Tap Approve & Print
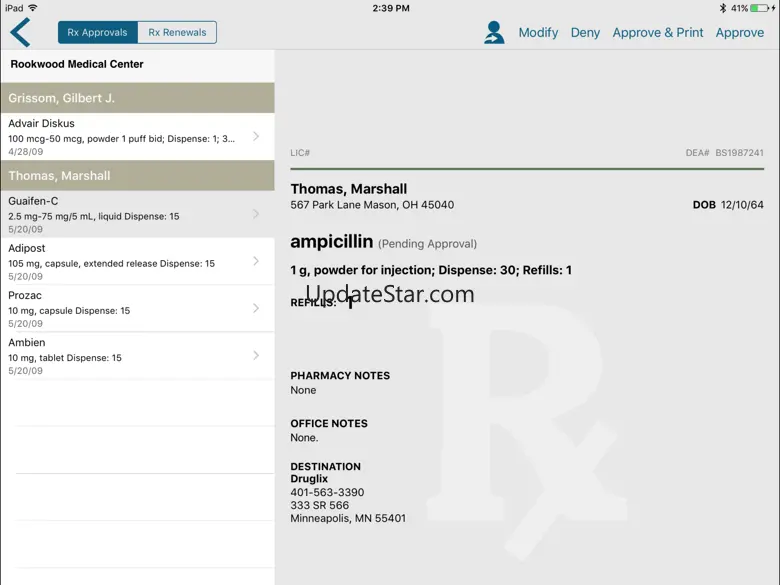 658,33
